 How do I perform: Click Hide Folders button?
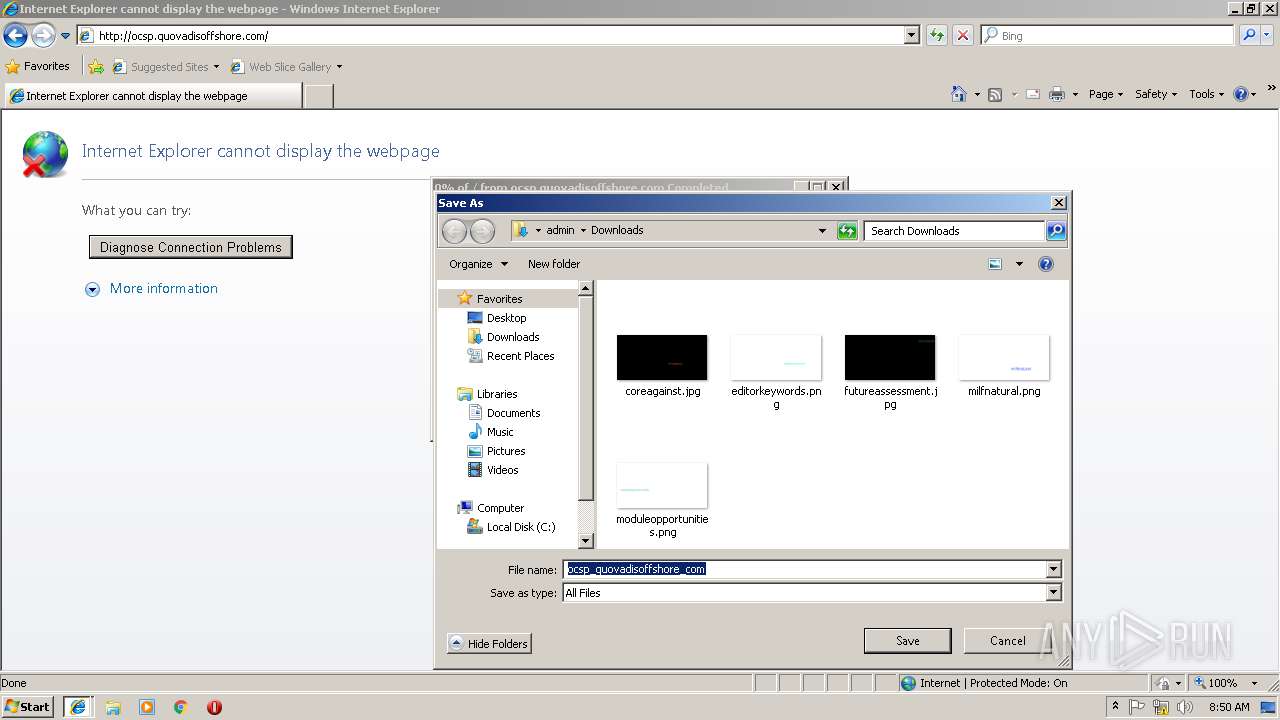pyautogui.click(x=489, y=644)
